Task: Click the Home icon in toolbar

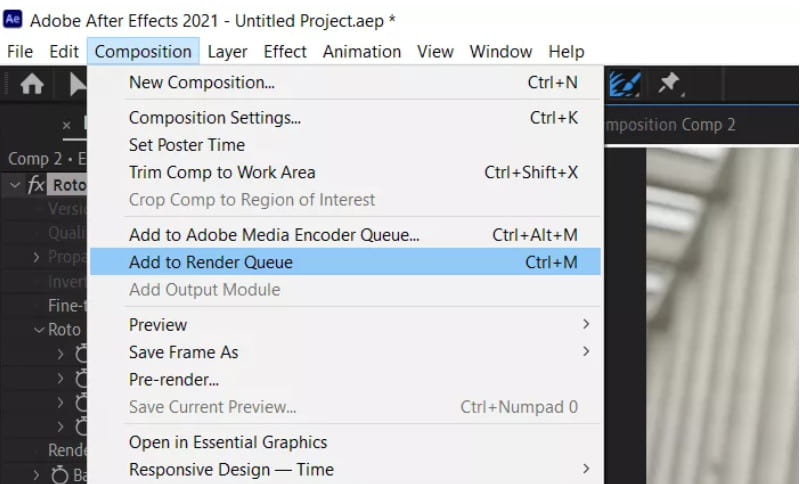Action: 32,84
